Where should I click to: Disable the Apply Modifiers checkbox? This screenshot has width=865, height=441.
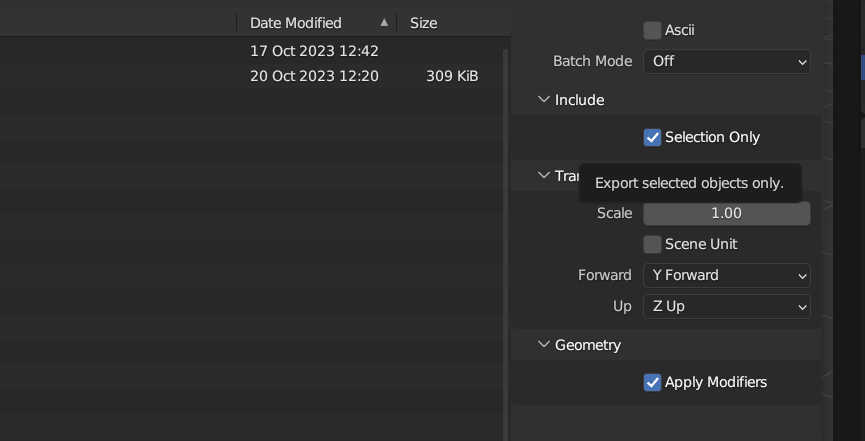point(652,382)
